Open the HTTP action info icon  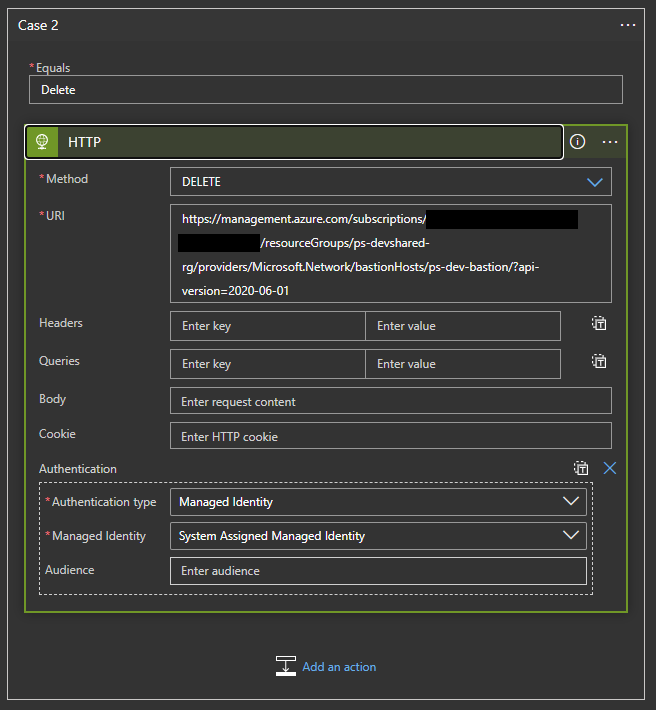point(578,142)
